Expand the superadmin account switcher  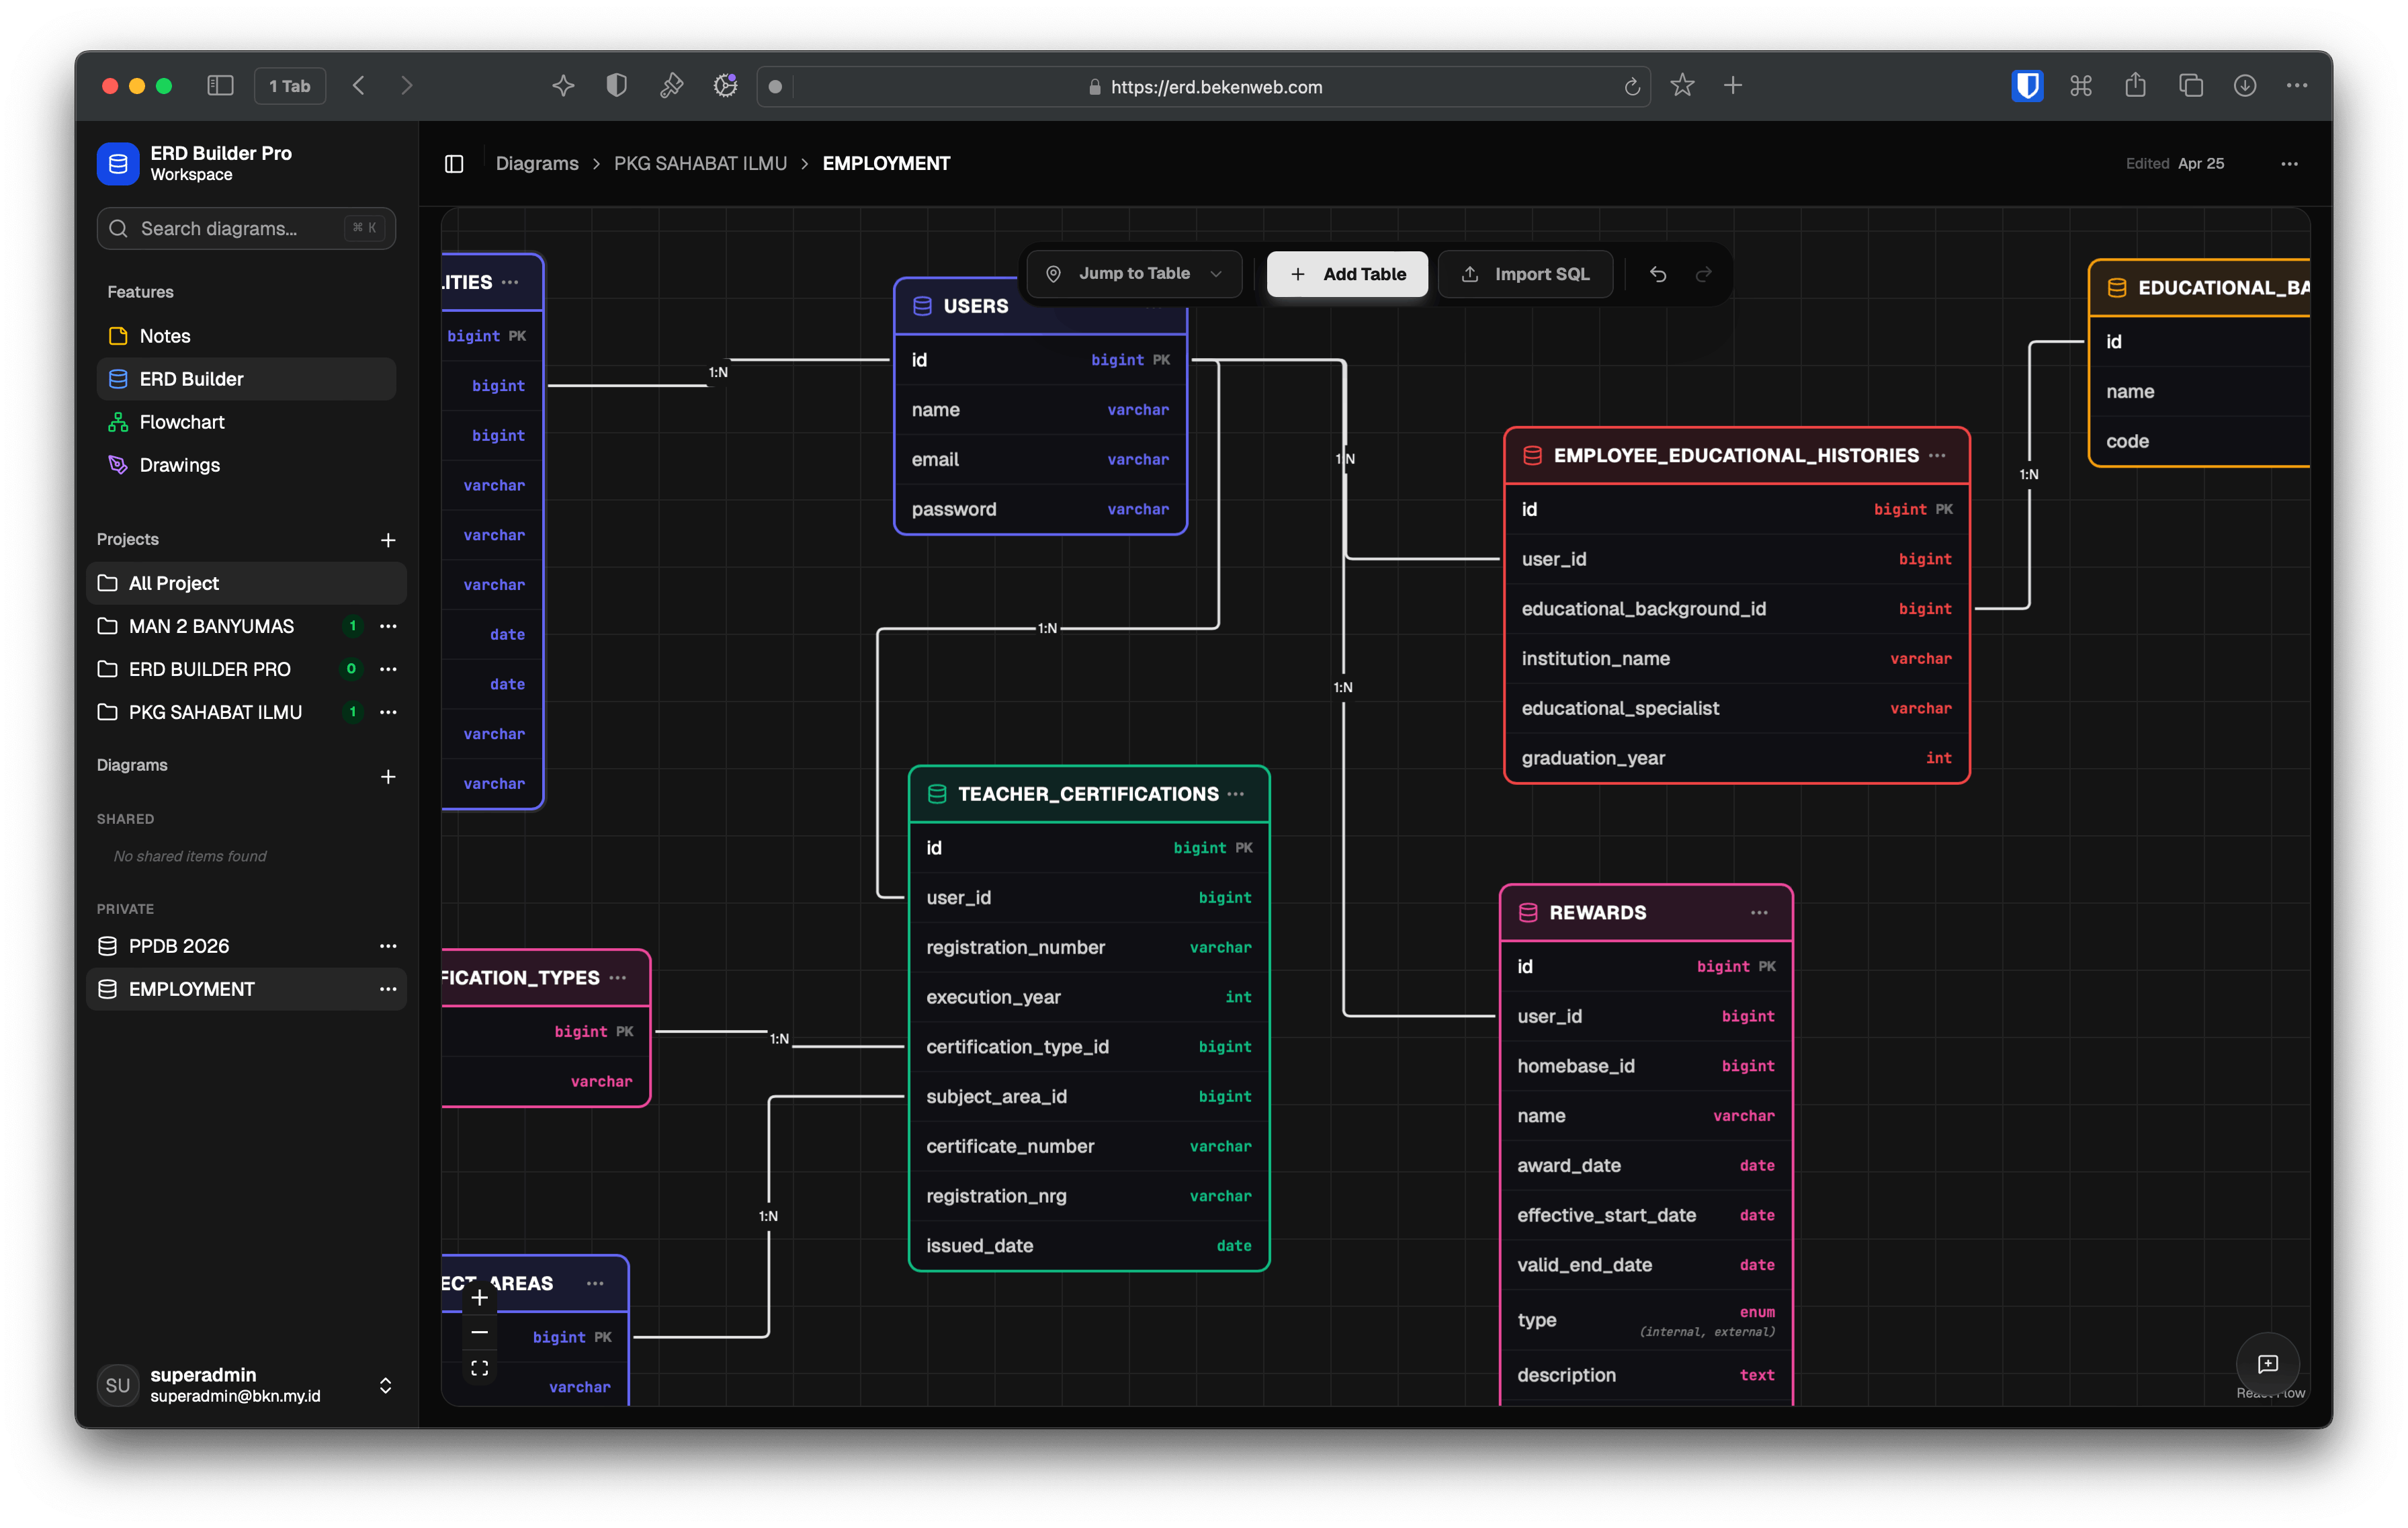pyautogui.click(x=385, y=1385)
